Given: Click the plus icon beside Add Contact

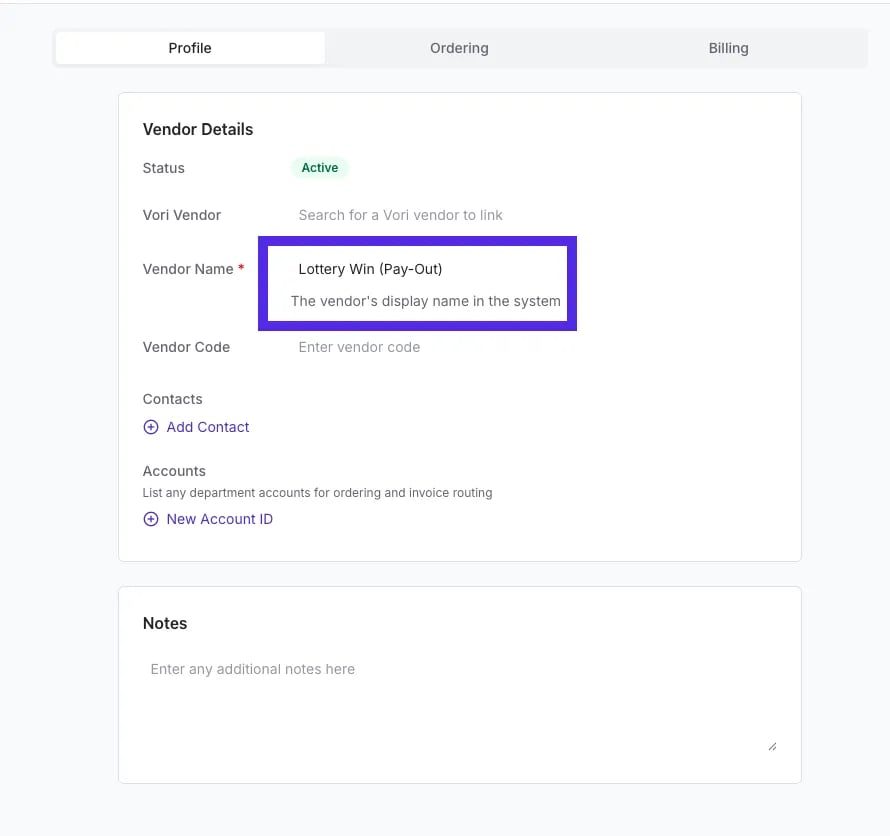Looking at the screenshot, I should coord(150,427).
